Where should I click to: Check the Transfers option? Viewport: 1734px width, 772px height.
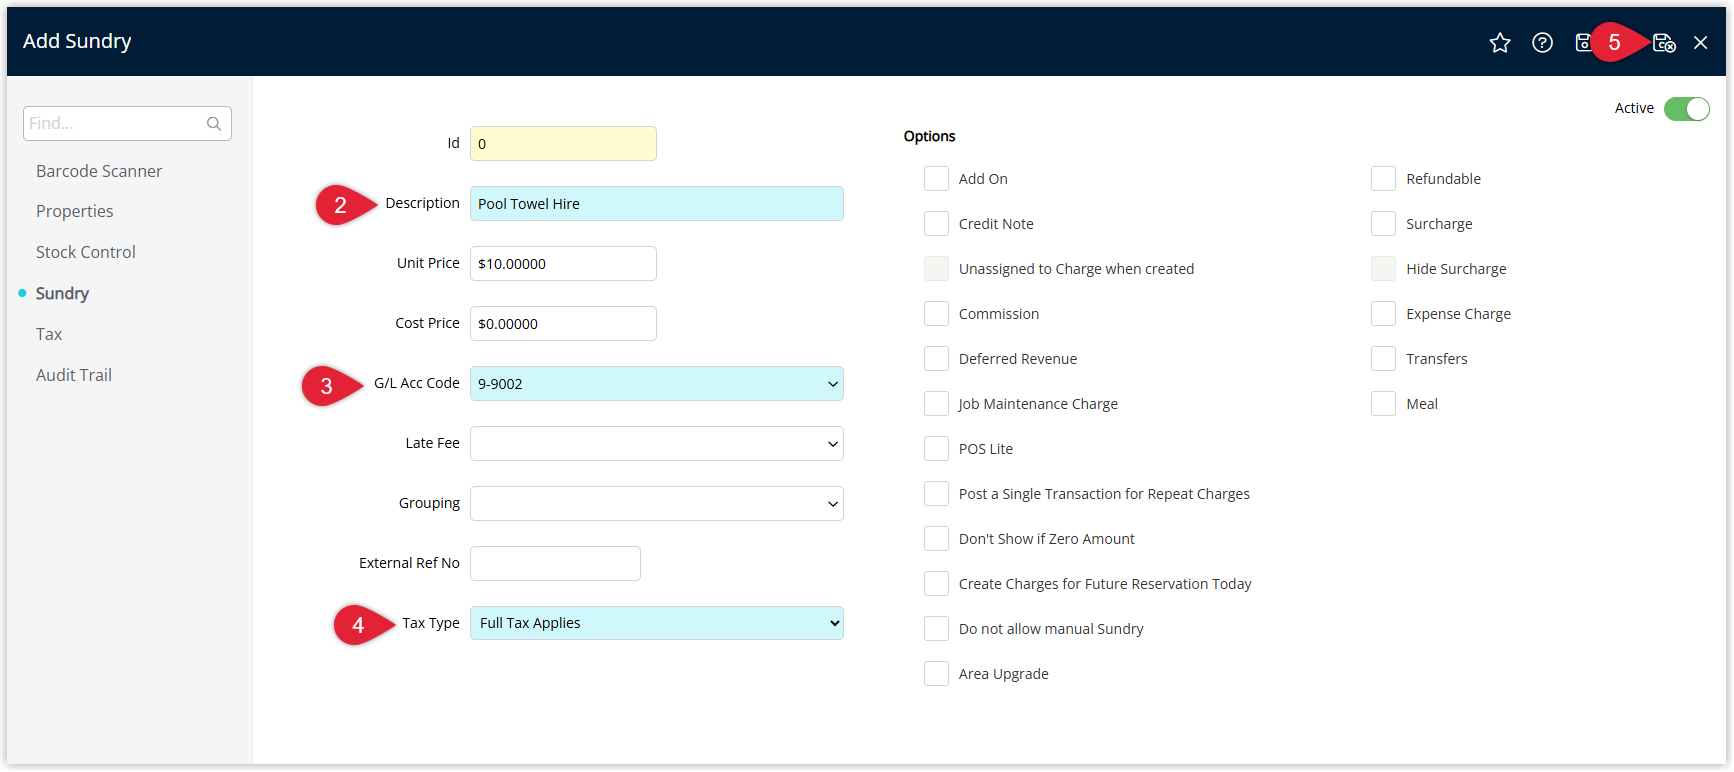1384,359
